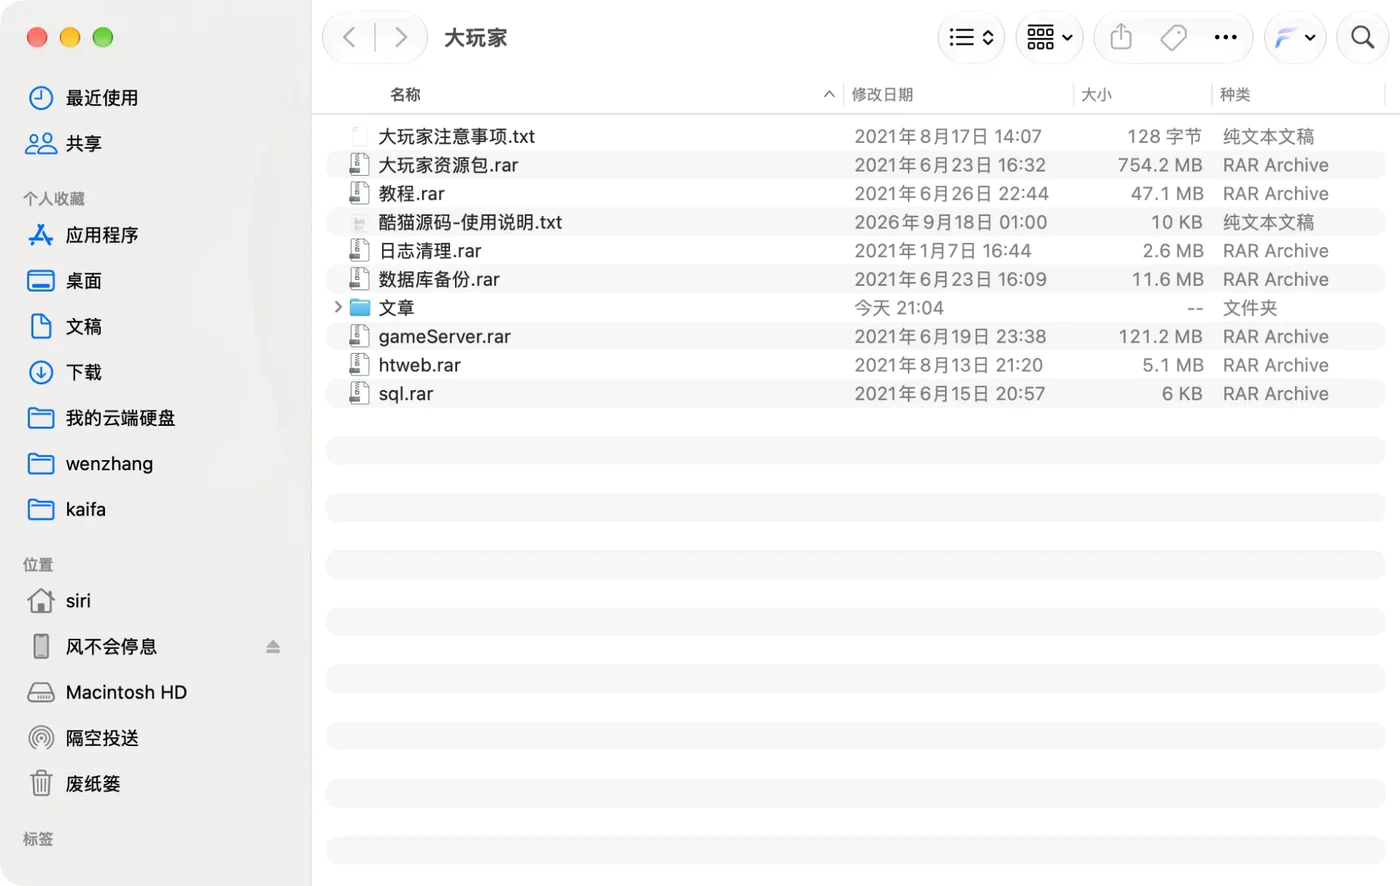Go forward with the right chevron button
The width and height of the screenshot is (1400, 886).
(401, 38)
